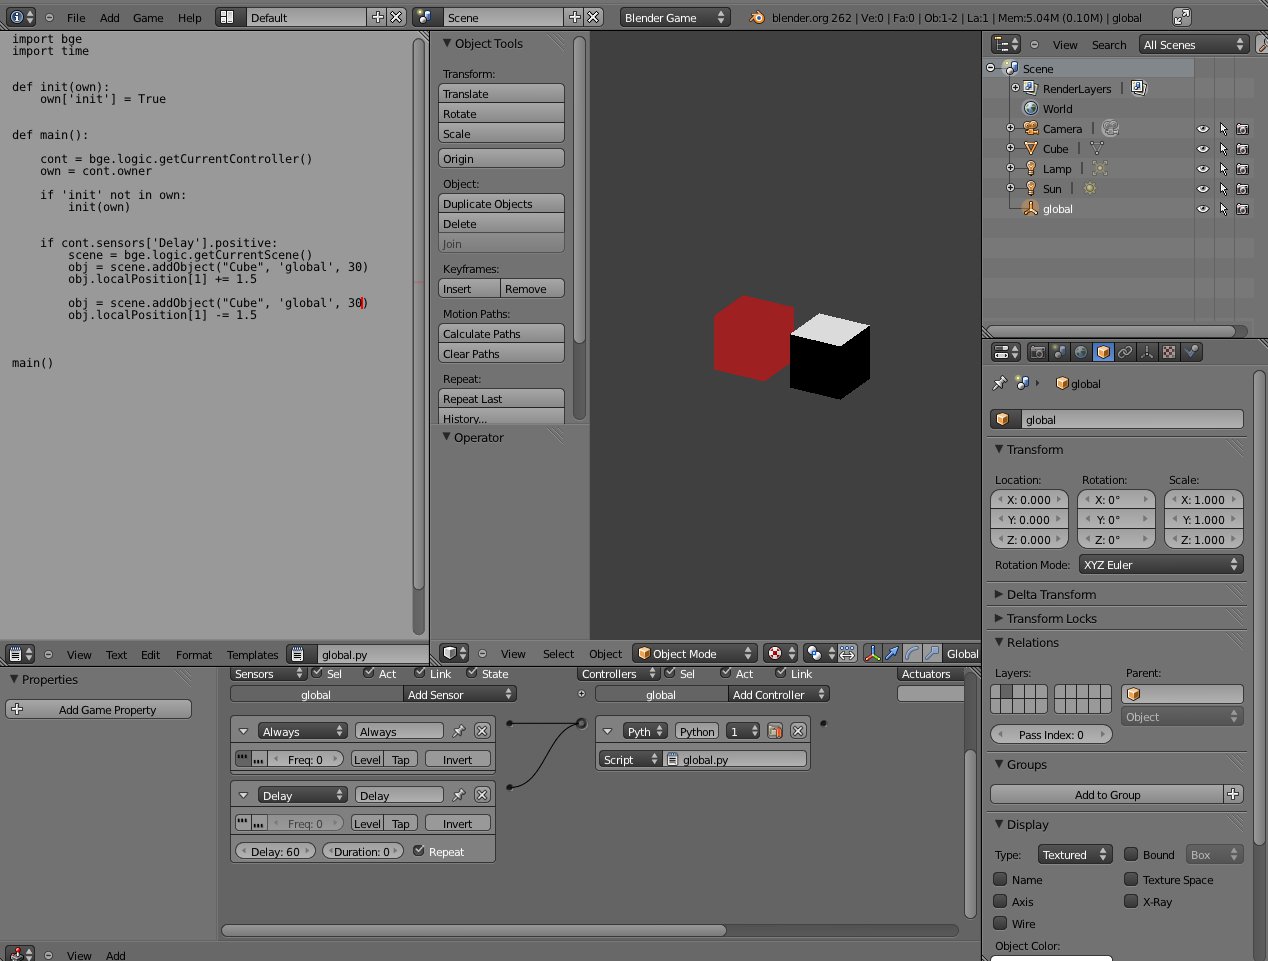This screenshot has height=961, width=1268.
Task: Open text editor type selector icon
Action: pyautogui.click(x=20, y=654)
